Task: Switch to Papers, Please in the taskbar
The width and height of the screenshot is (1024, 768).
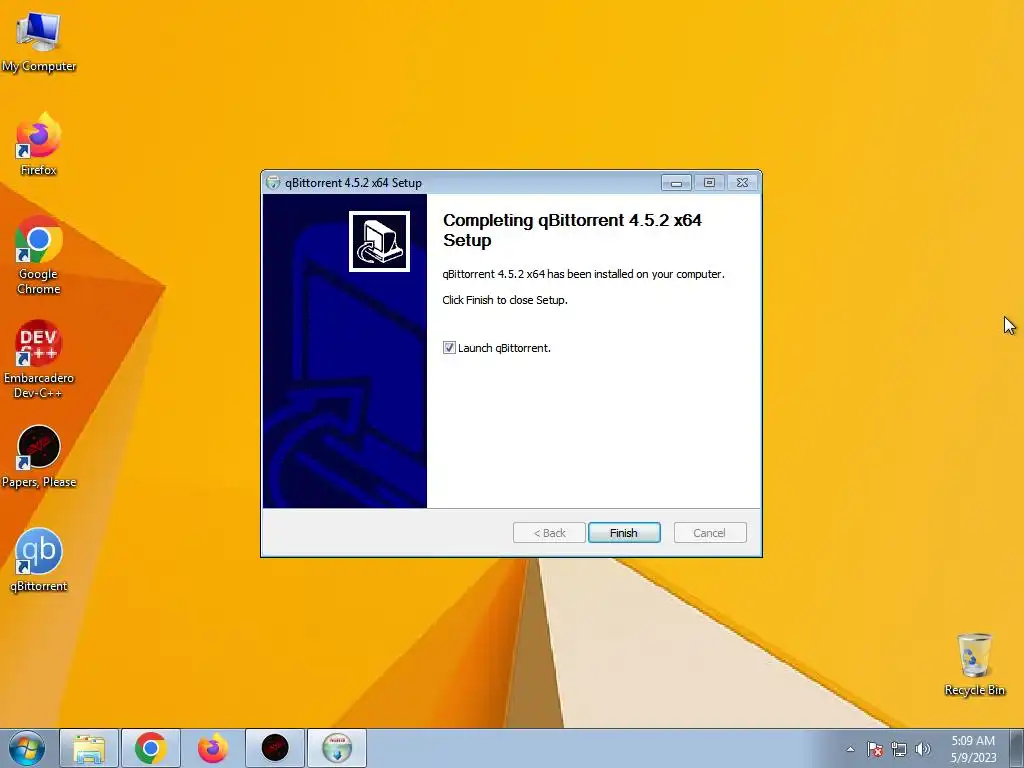Action: coord(275,748)
